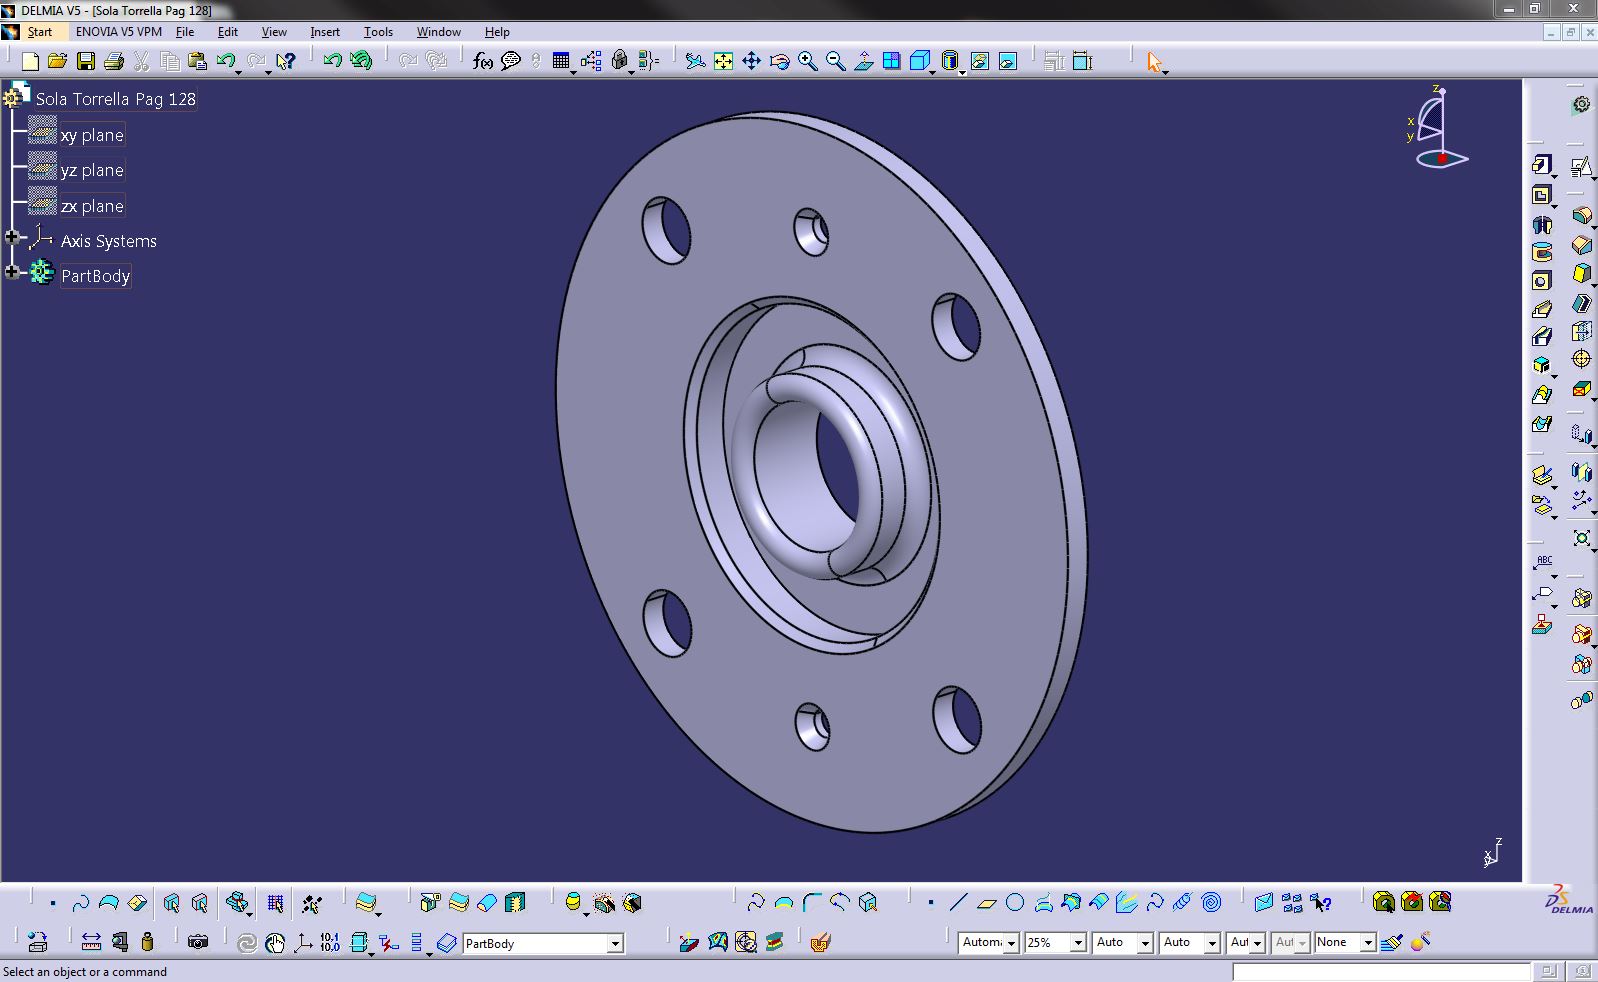
Task: Click the Fly mode airplane icon
Action: 695,62
